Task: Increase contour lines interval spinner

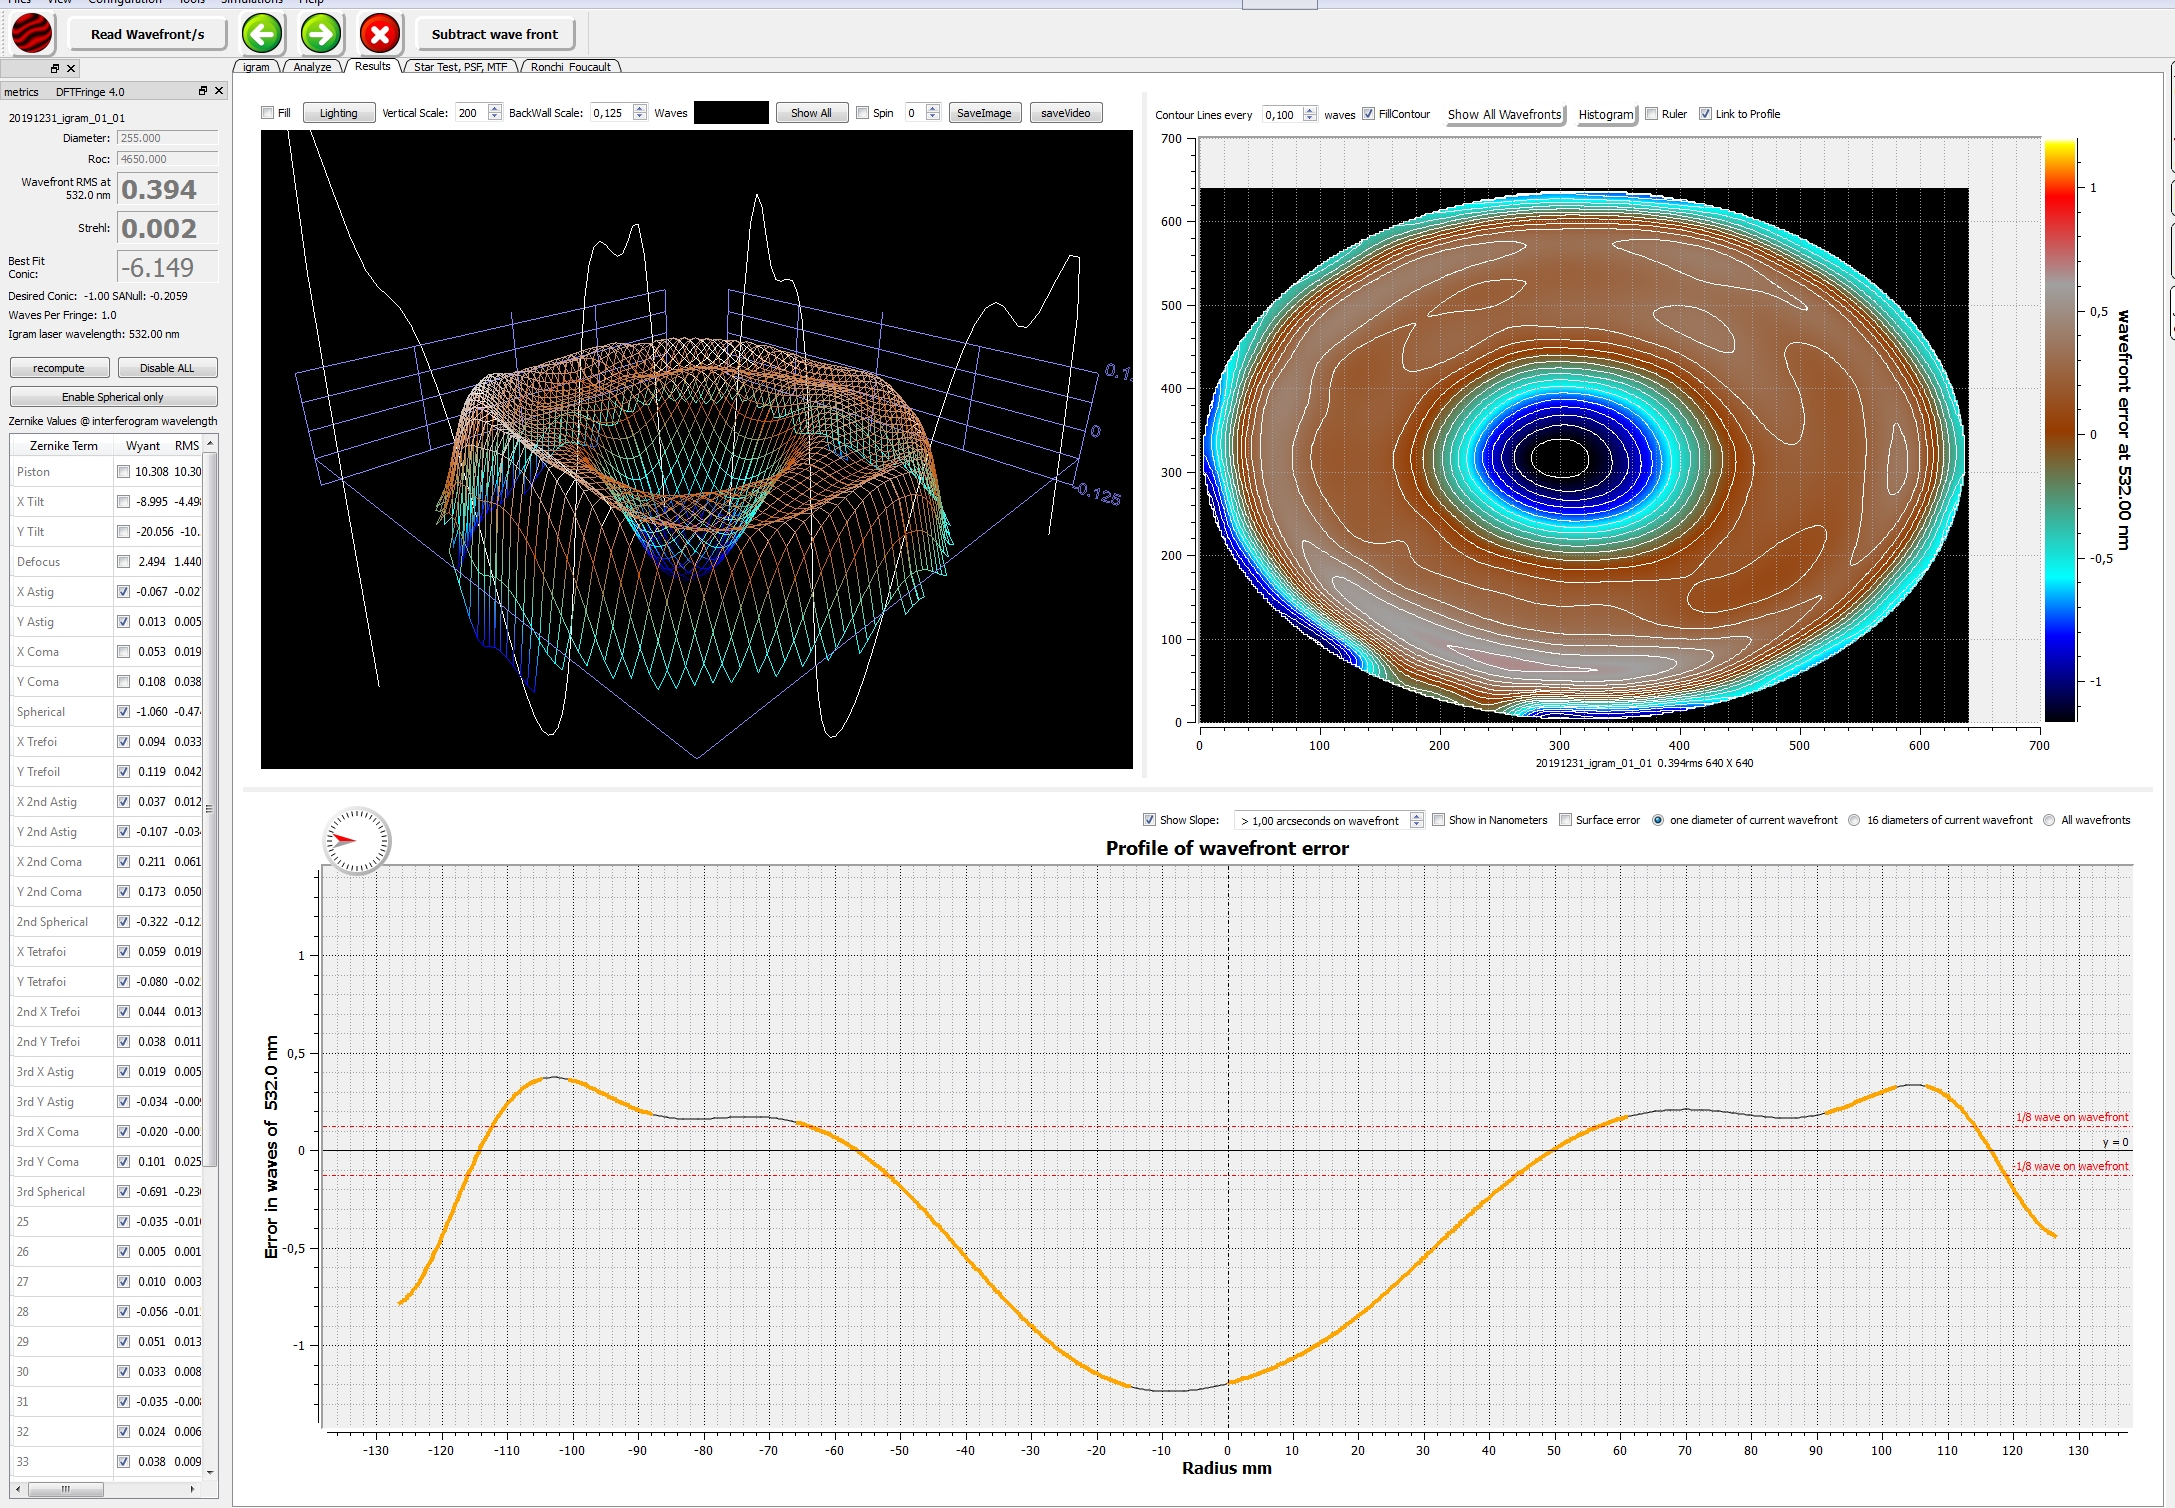Action: coord(1309,110)
